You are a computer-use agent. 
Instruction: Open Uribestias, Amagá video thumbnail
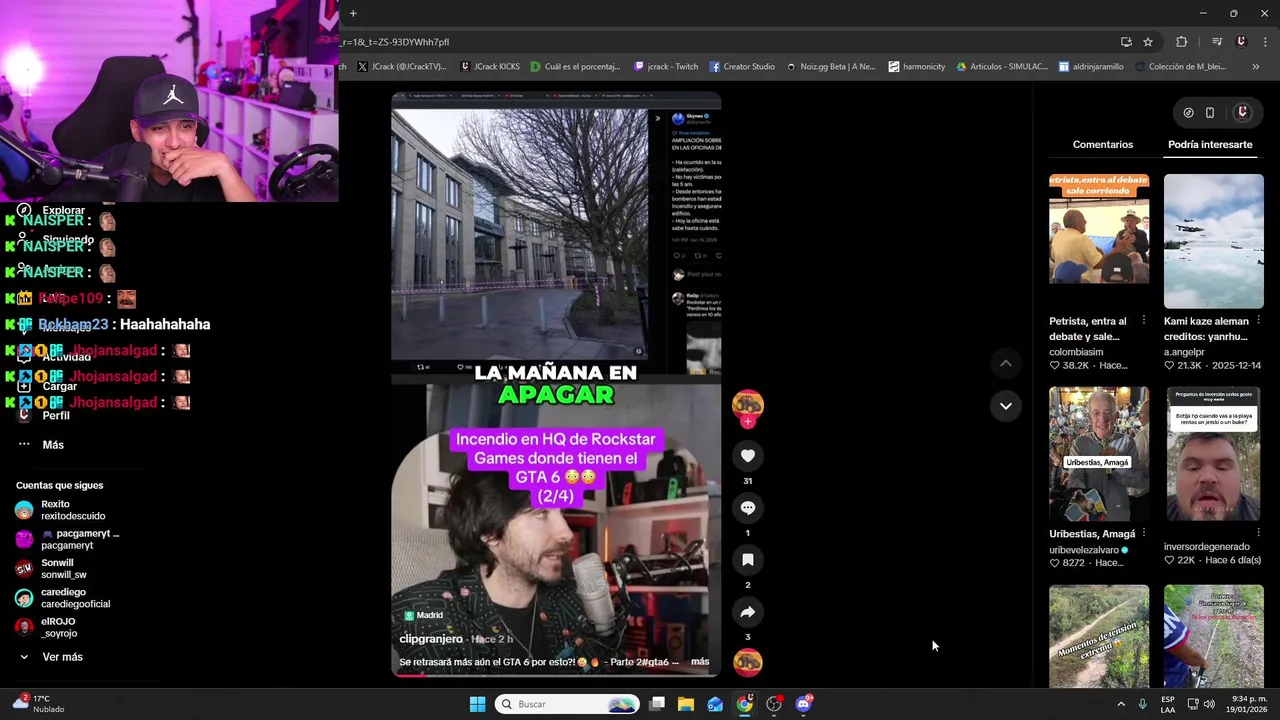1099,454
